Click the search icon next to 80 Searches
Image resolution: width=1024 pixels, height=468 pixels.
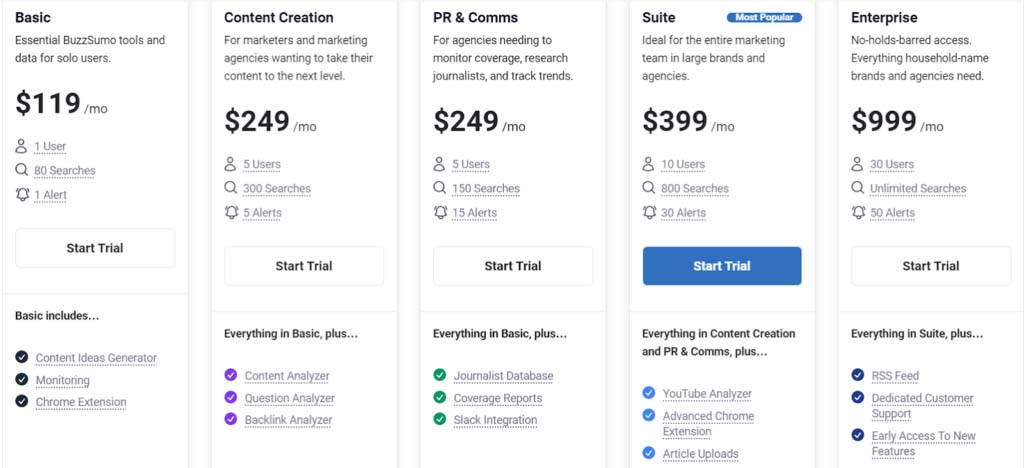point(22,170)
